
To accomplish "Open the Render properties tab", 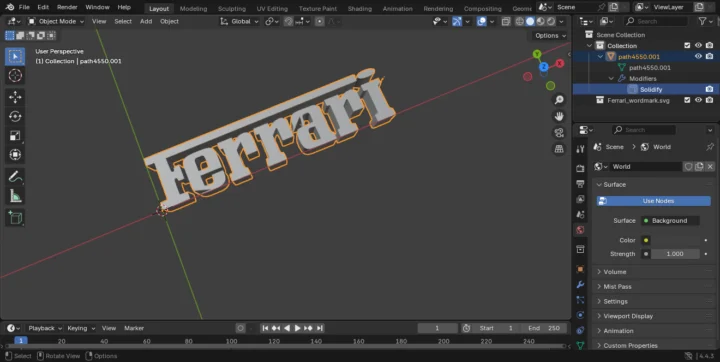I will [580, 169].
